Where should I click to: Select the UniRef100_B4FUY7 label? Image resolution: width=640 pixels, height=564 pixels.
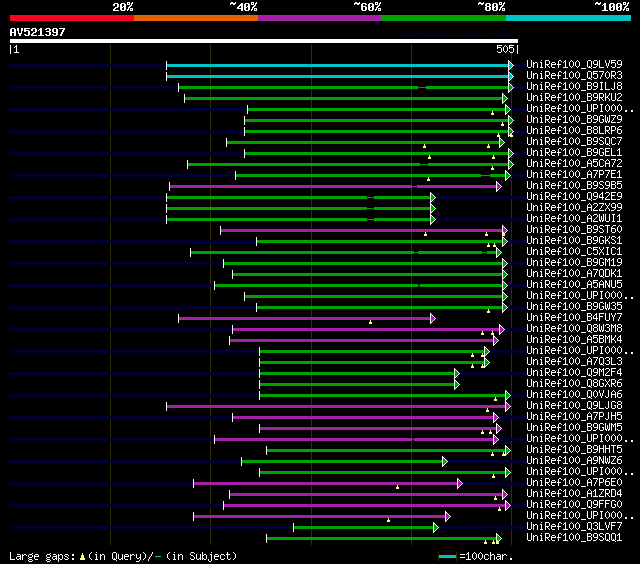pyautogui.click(x=574, y=318)
